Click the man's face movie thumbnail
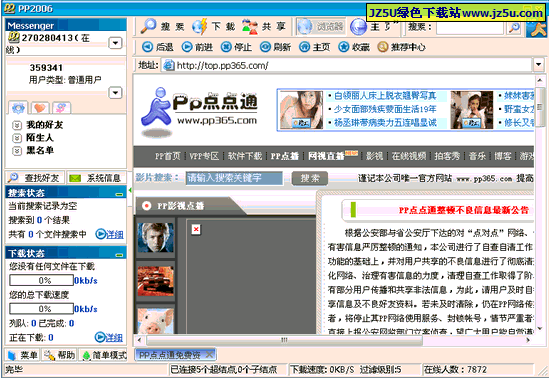Image resolution: width=549 pixels, height=378 pixels. pyautogui.click(x=155, y=238)
